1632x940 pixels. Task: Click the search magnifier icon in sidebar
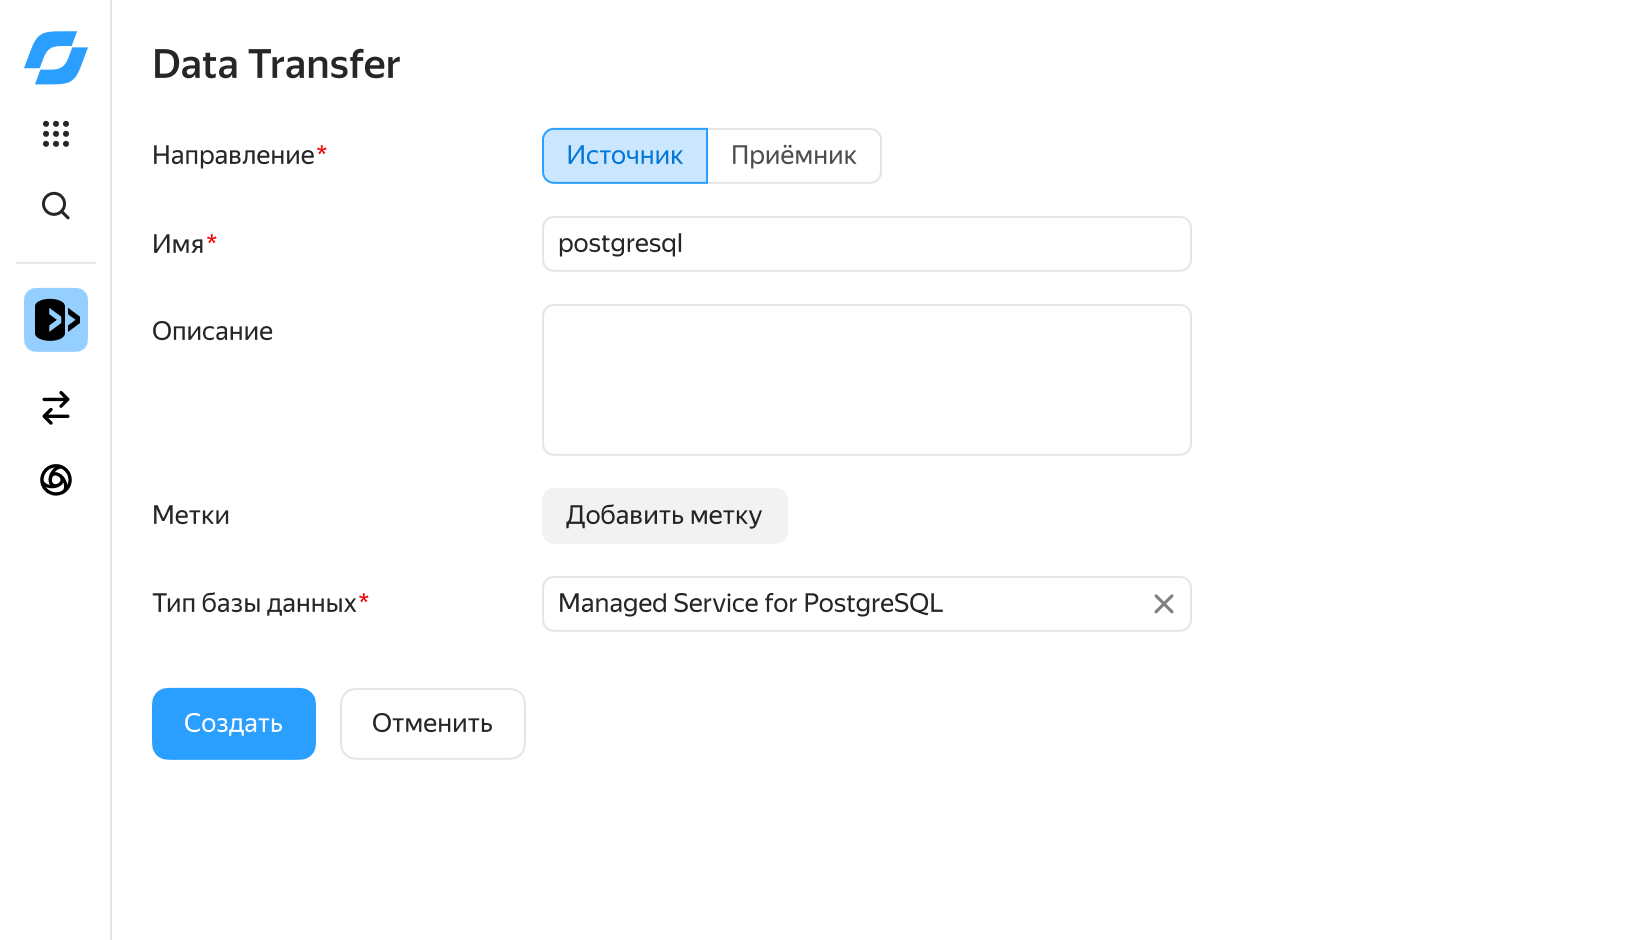click(x=56, y=206)
